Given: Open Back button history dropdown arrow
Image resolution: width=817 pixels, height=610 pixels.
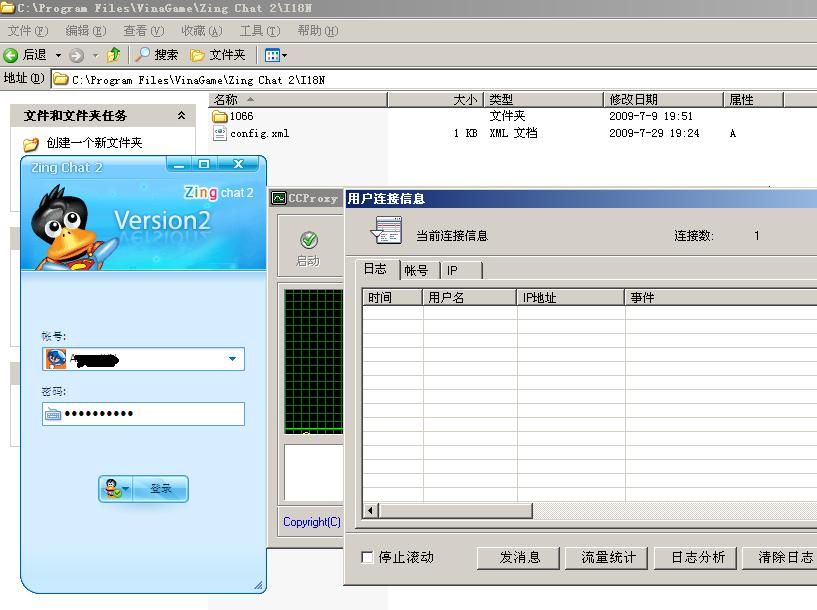Looking at the screenshot, I should (58, 55).
